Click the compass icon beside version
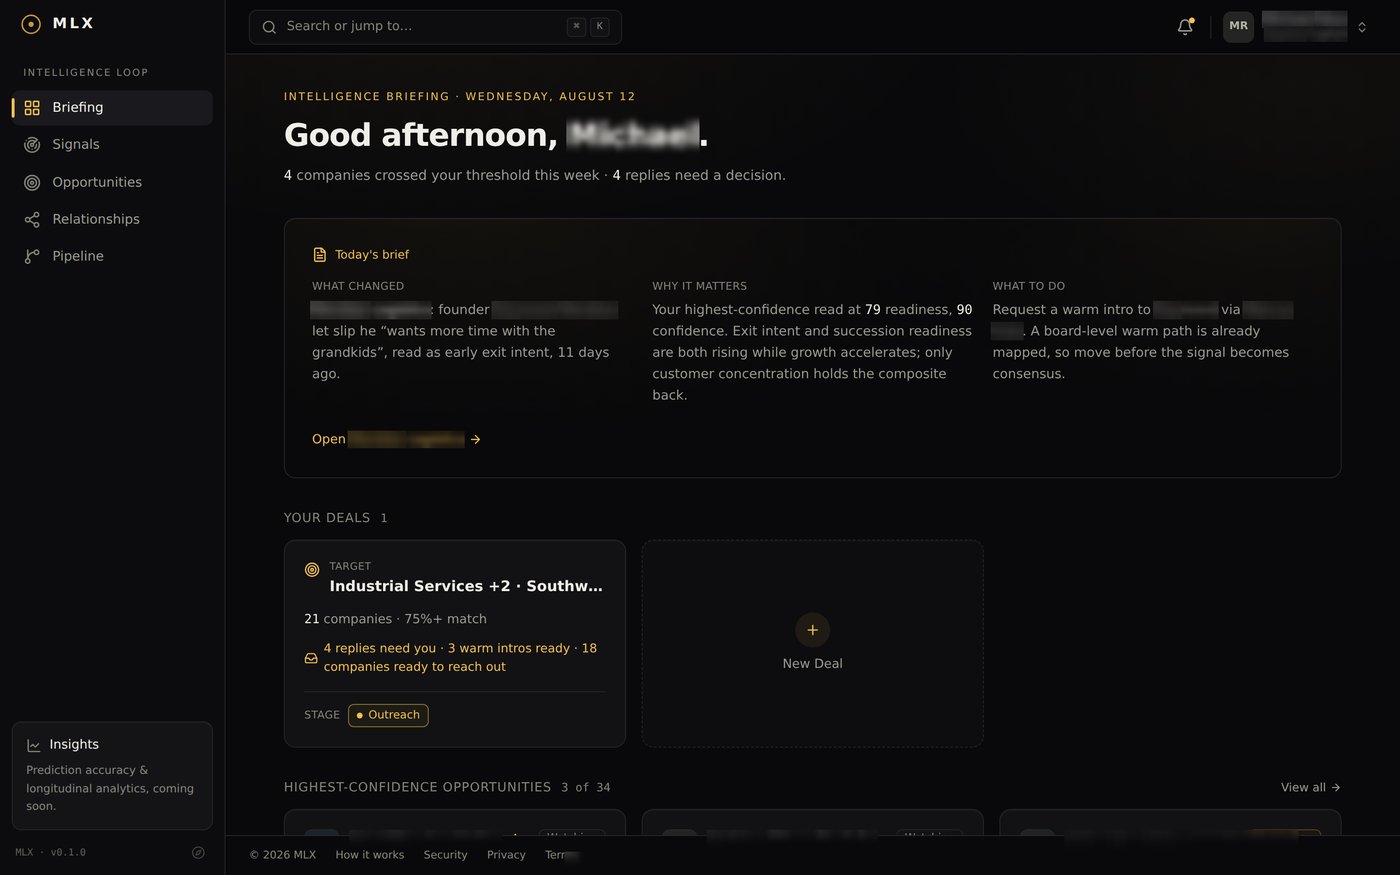 [x=198, y=853]
